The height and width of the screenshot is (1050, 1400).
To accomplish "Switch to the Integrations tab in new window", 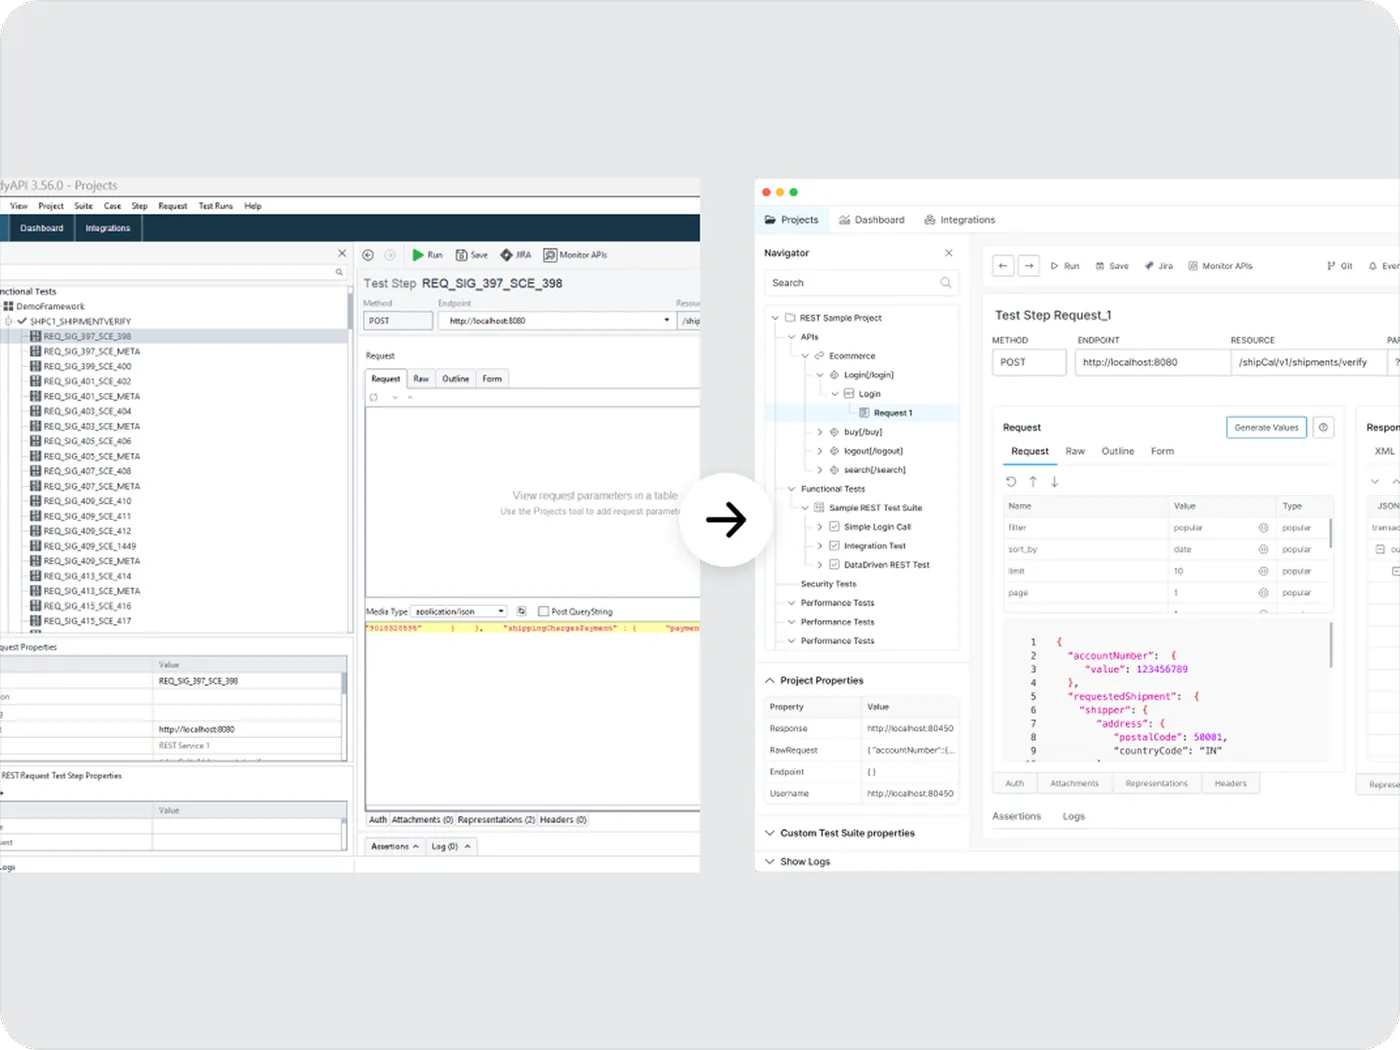I will [960, 220].
